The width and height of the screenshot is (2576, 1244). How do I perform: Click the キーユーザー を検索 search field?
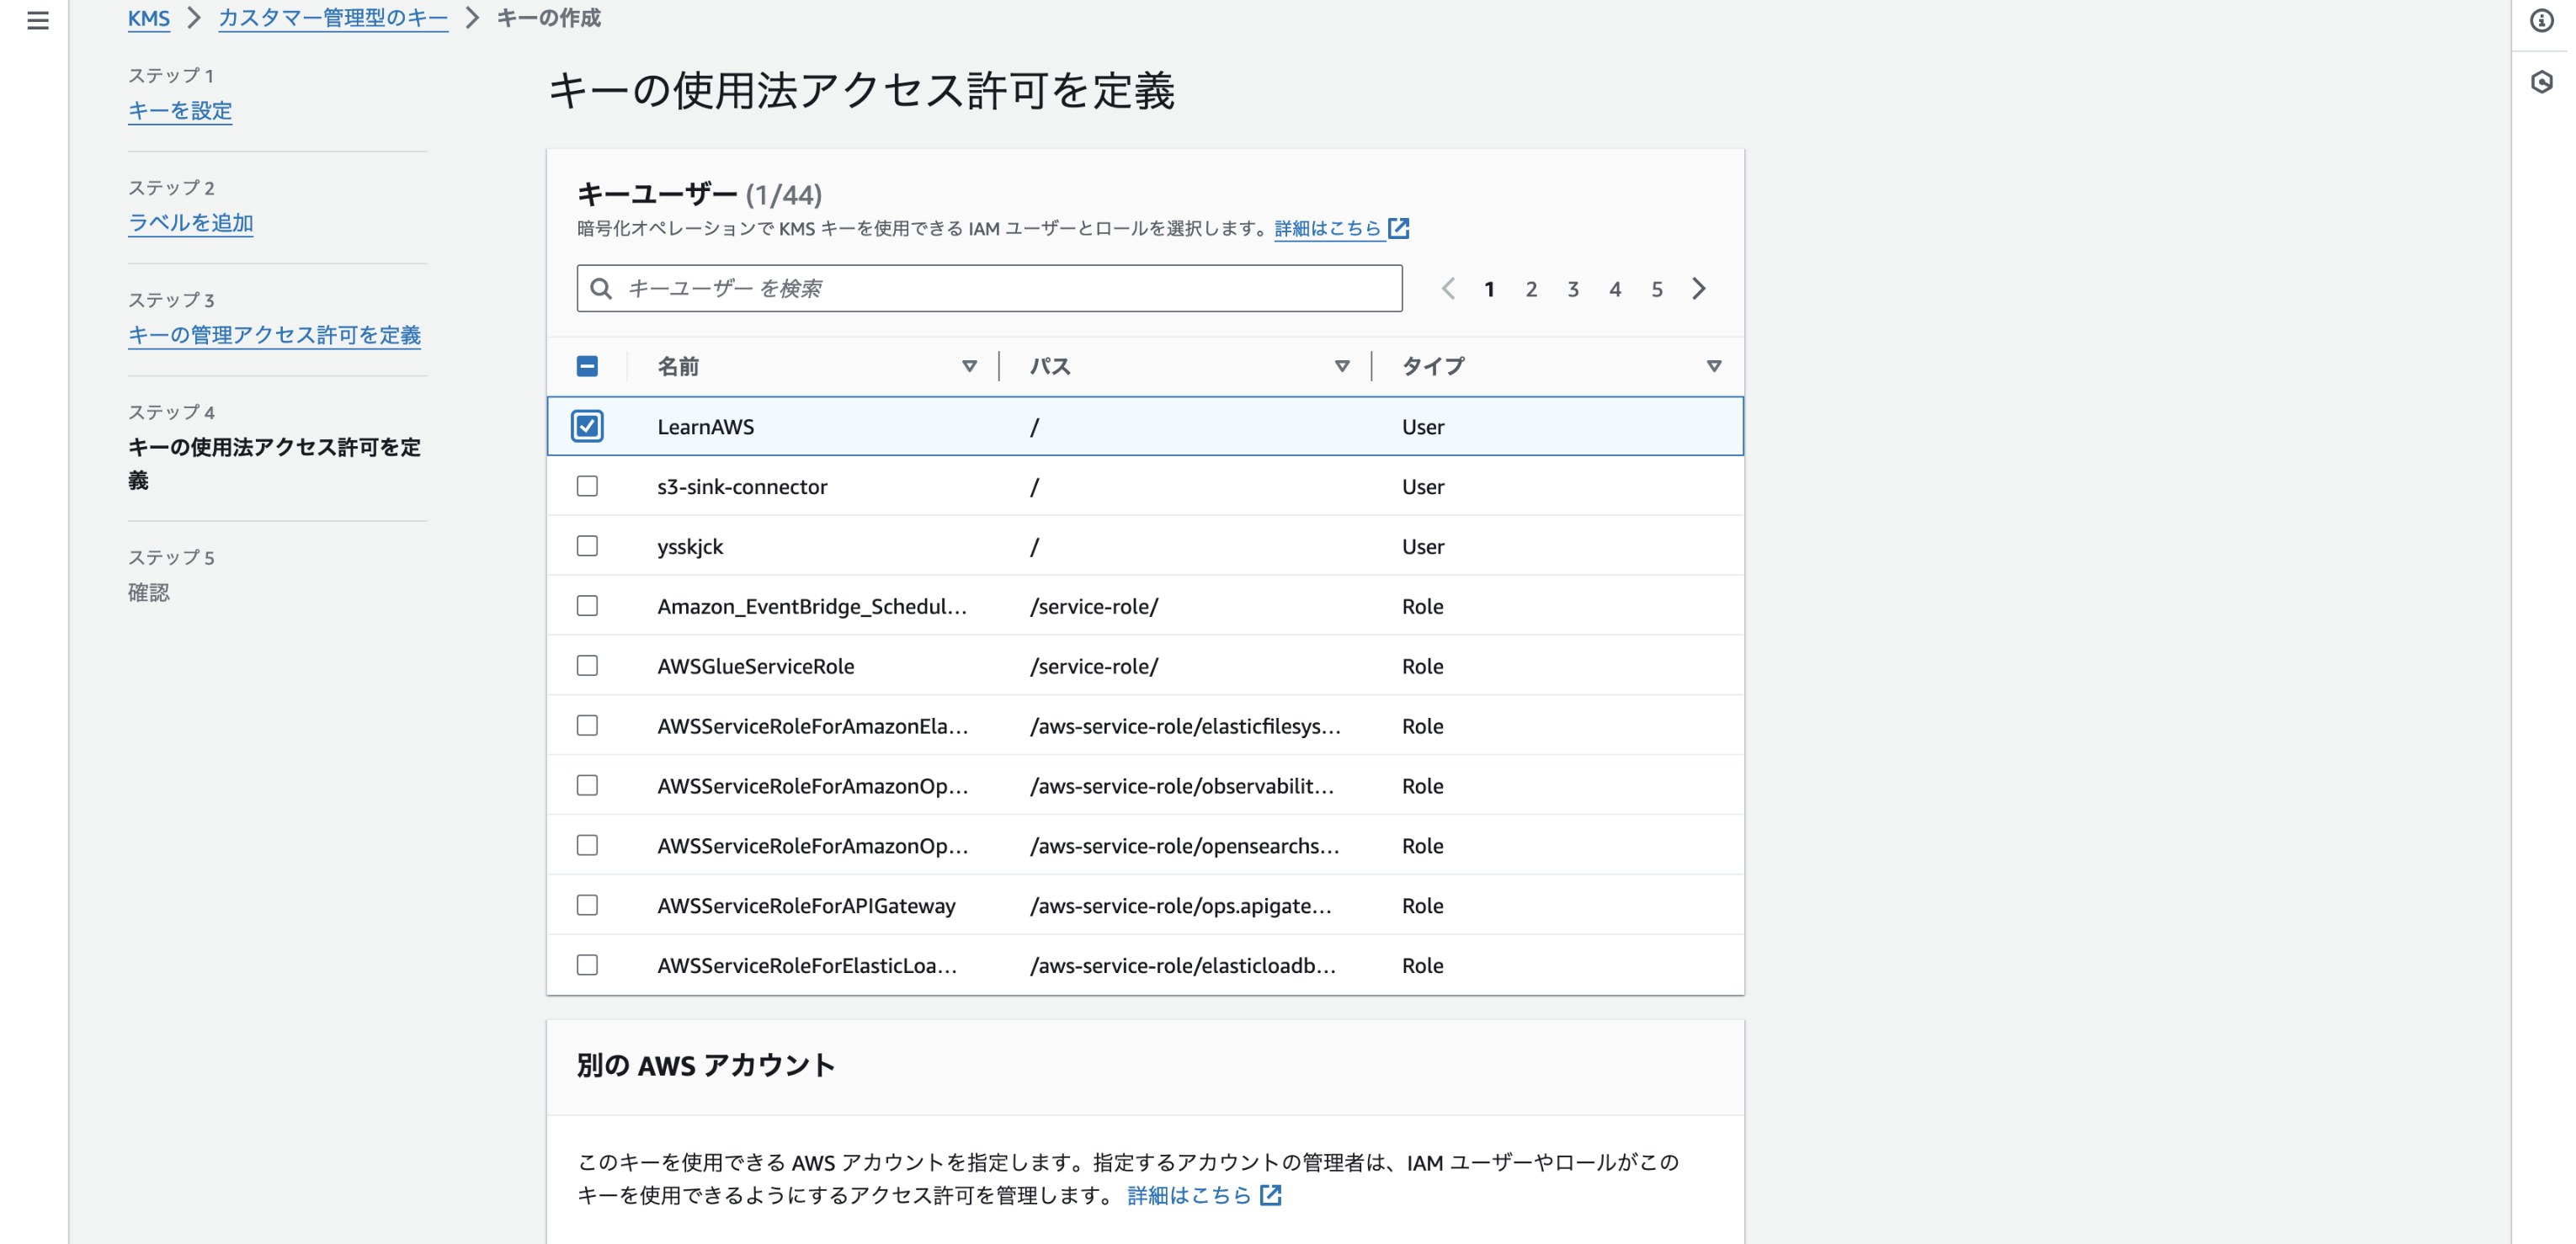click(x=1000, y=289)
